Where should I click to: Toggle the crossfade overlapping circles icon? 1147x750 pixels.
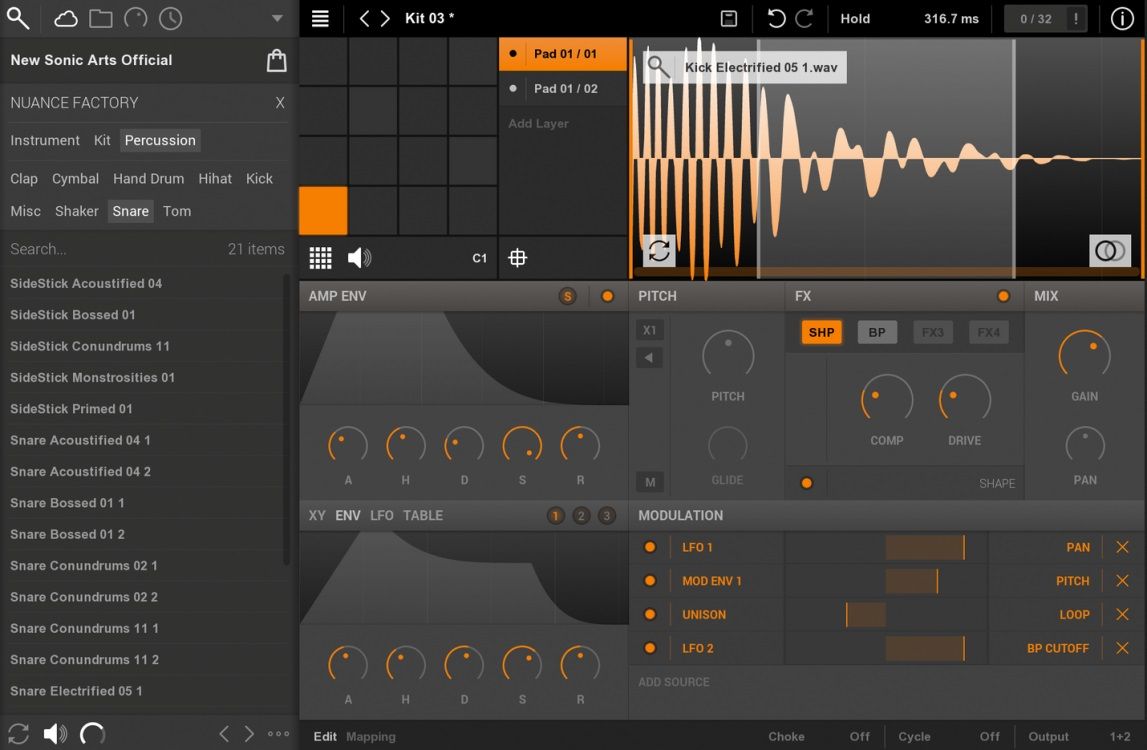tap(1110, 251)
